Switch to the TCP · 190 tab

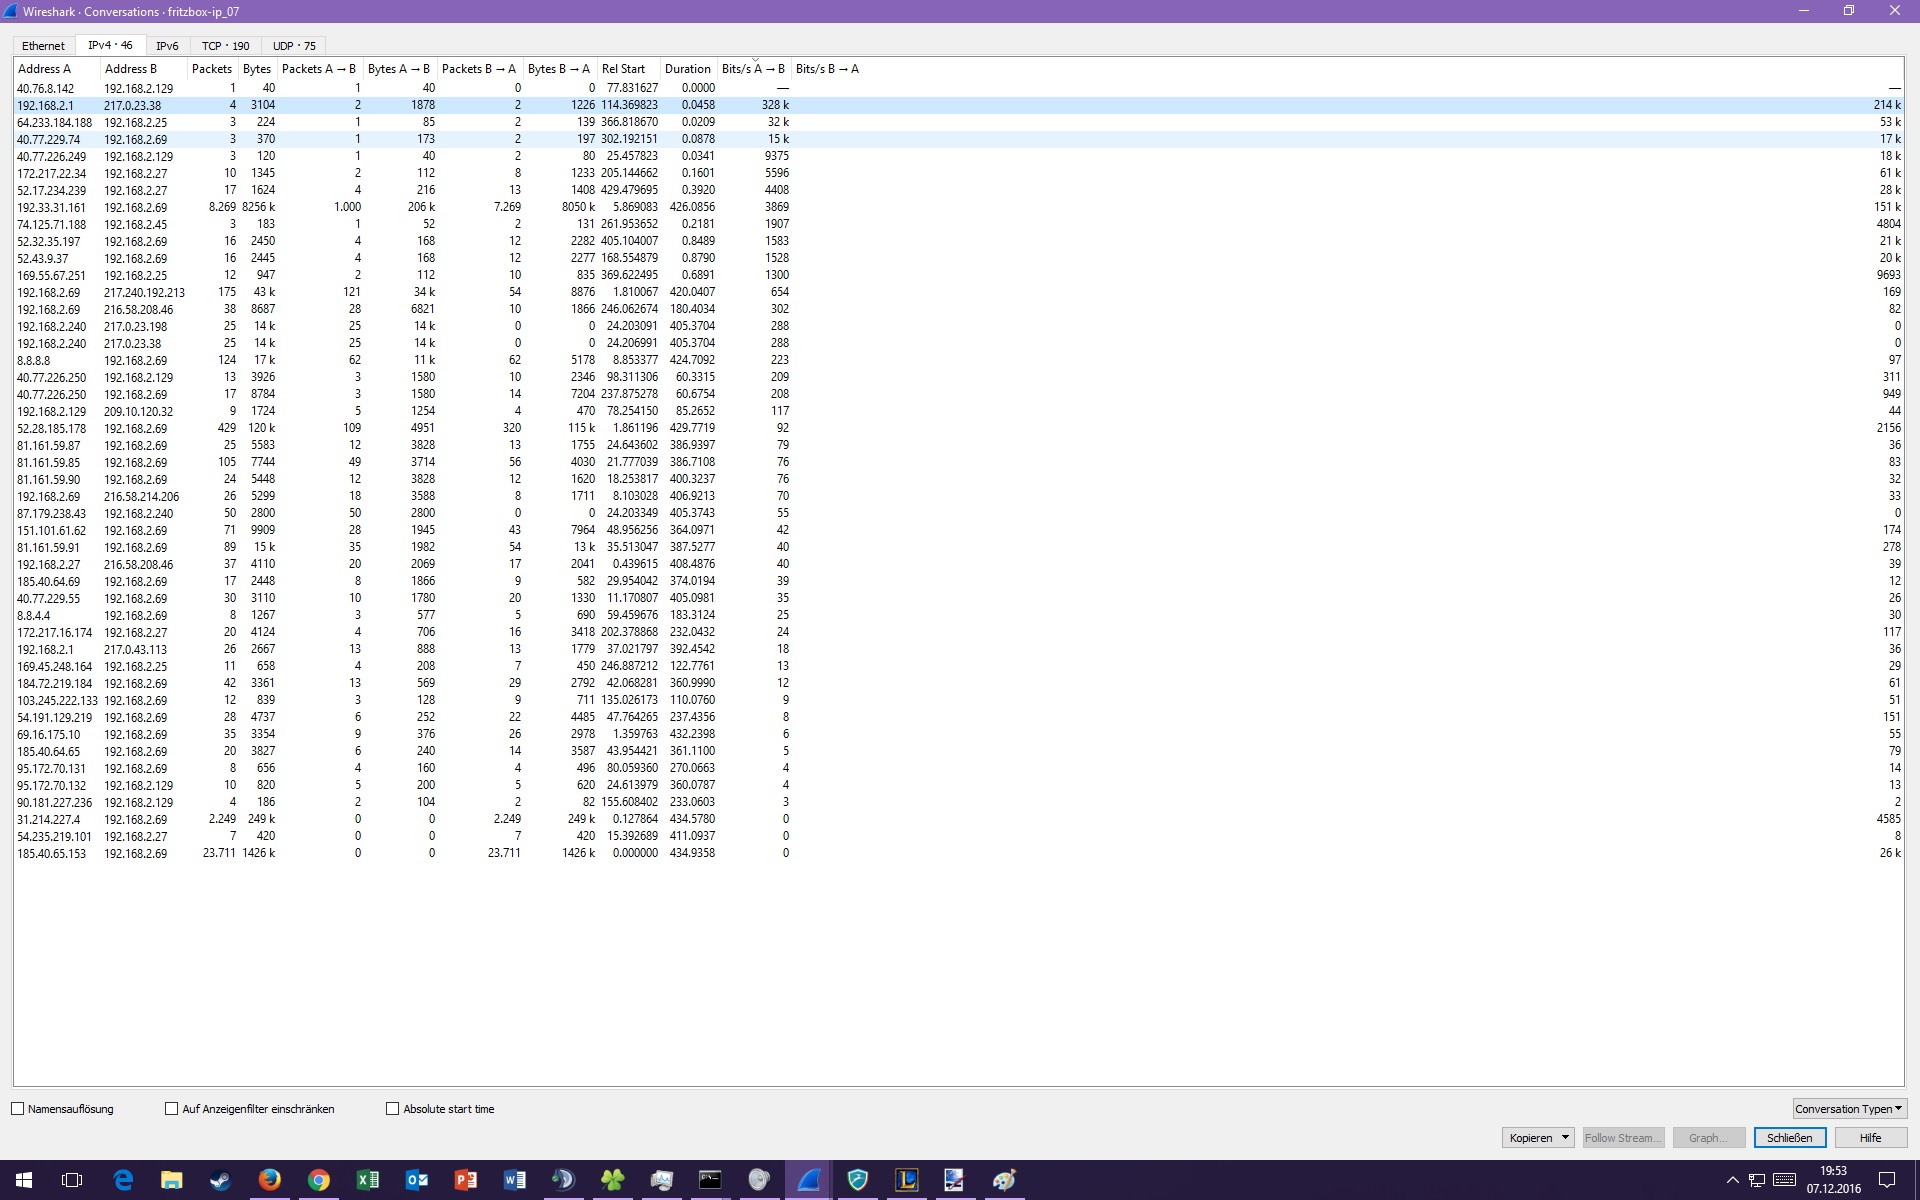click(225, 46)
